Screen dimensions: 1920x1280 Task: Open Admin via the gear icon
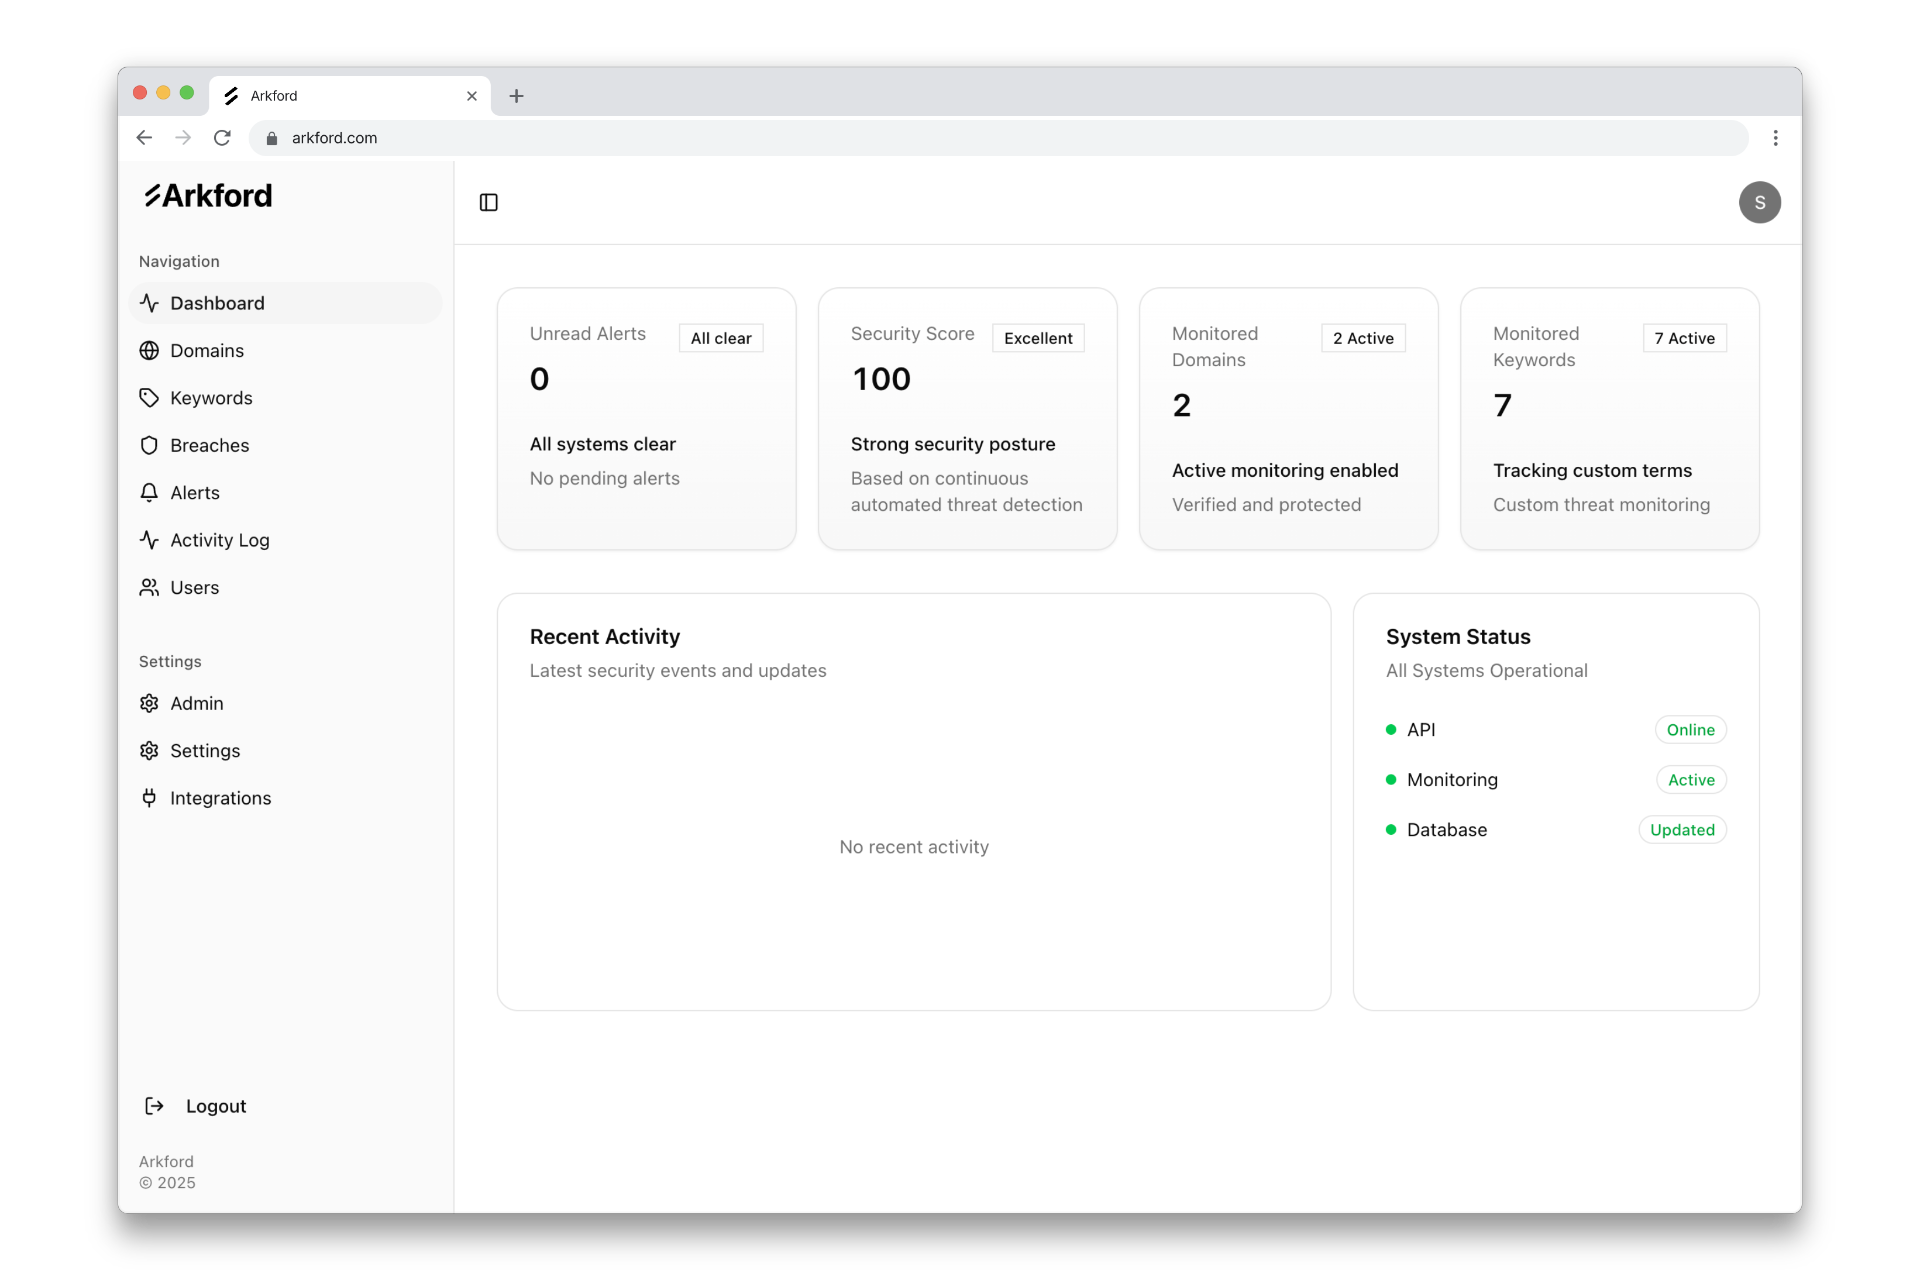click(149, 703)
